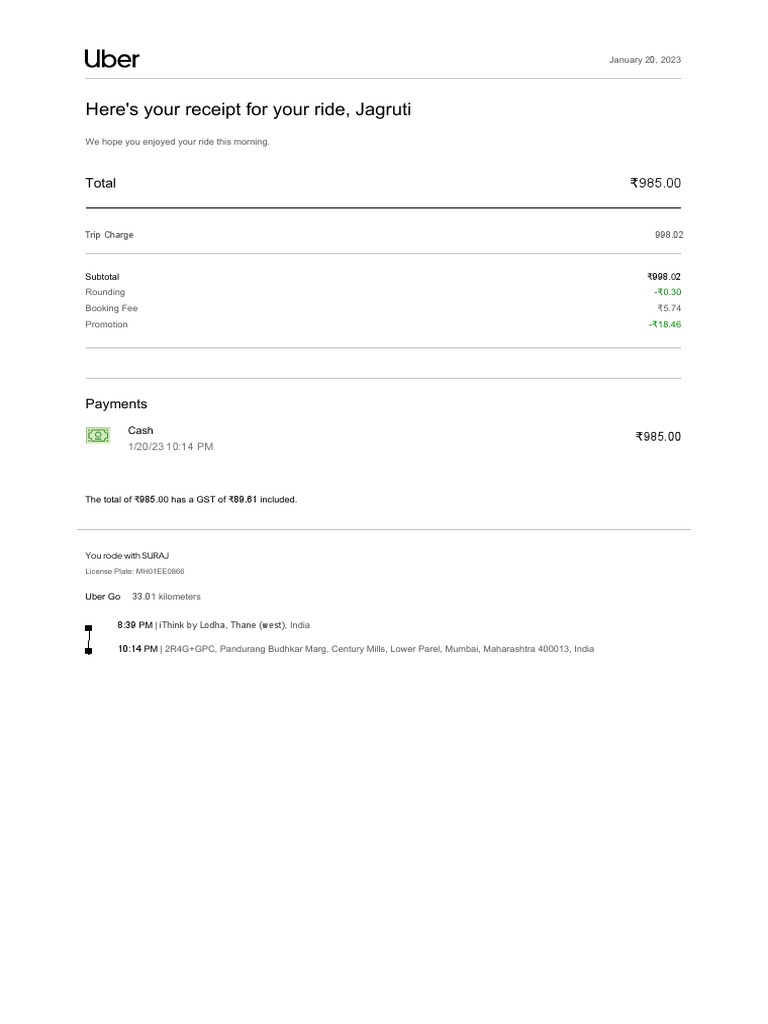Click the Rounding amount -₹0.30
Viewport: 768px width, 1024px height.
coord(666,292)
